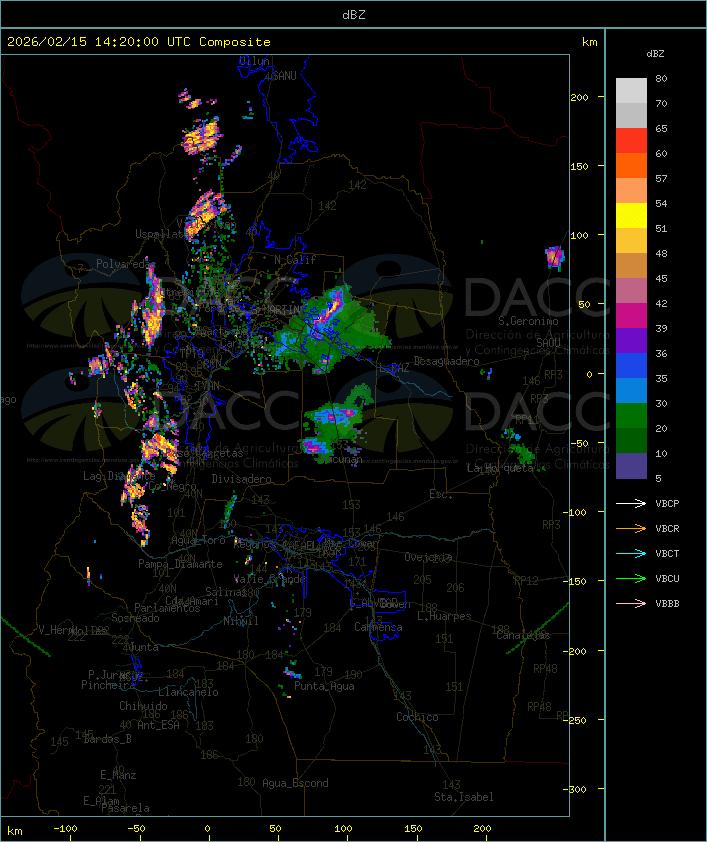Click the VBCT legend label

[x=667, y=554]
